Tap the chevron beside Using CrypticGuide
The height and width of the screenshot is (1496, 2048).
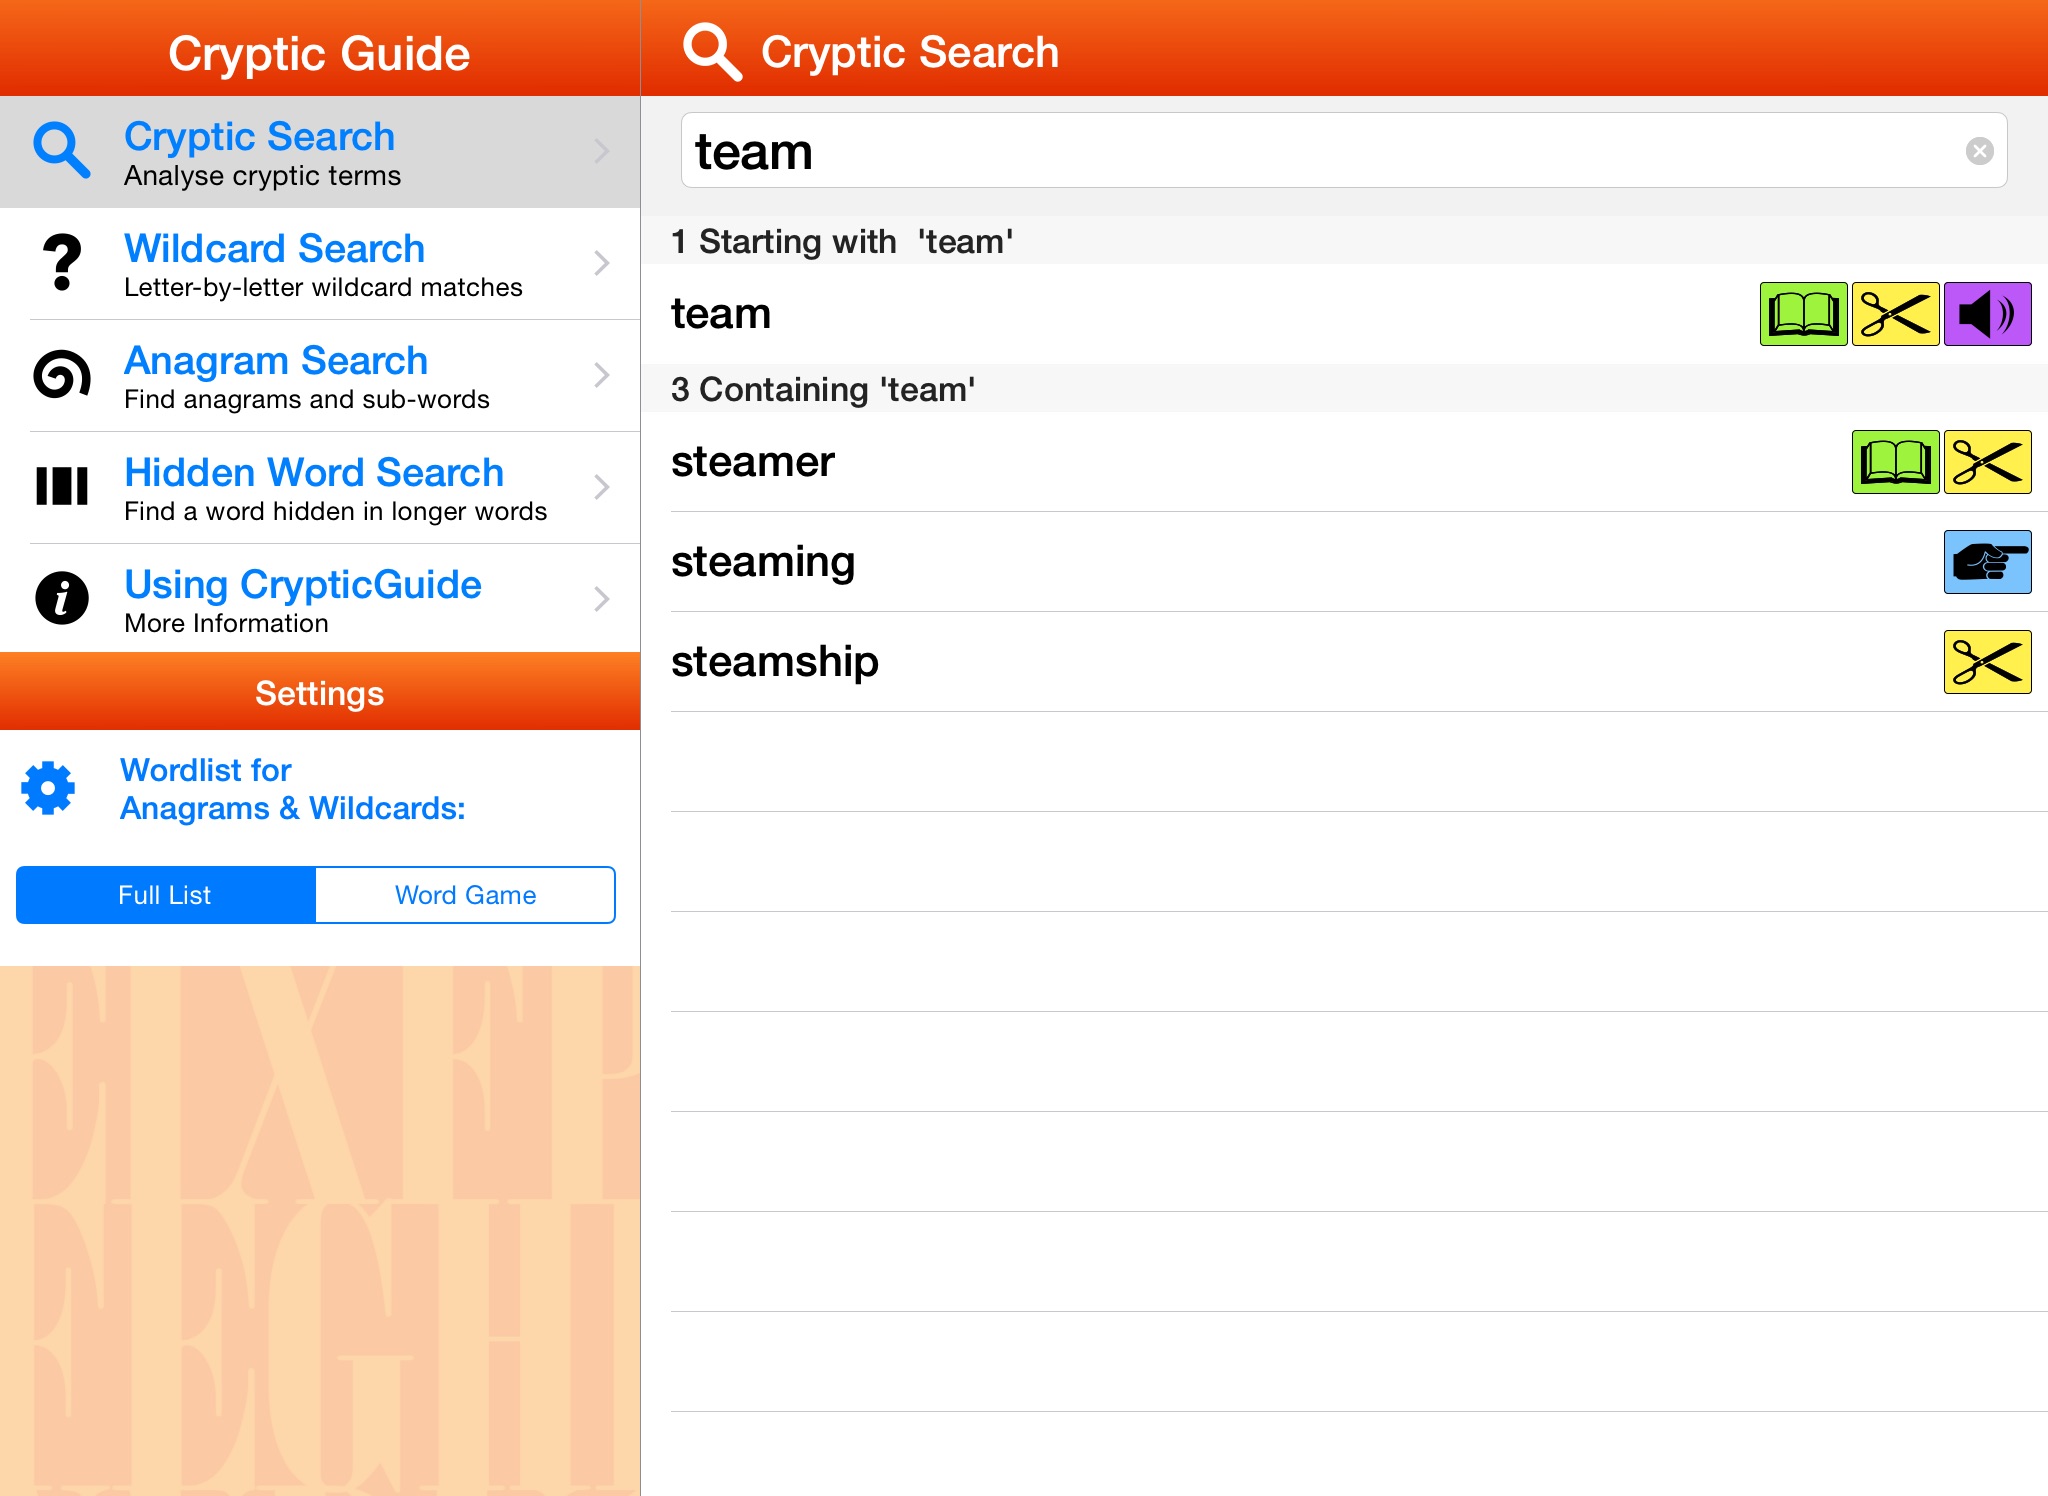(x=601, y=599)
